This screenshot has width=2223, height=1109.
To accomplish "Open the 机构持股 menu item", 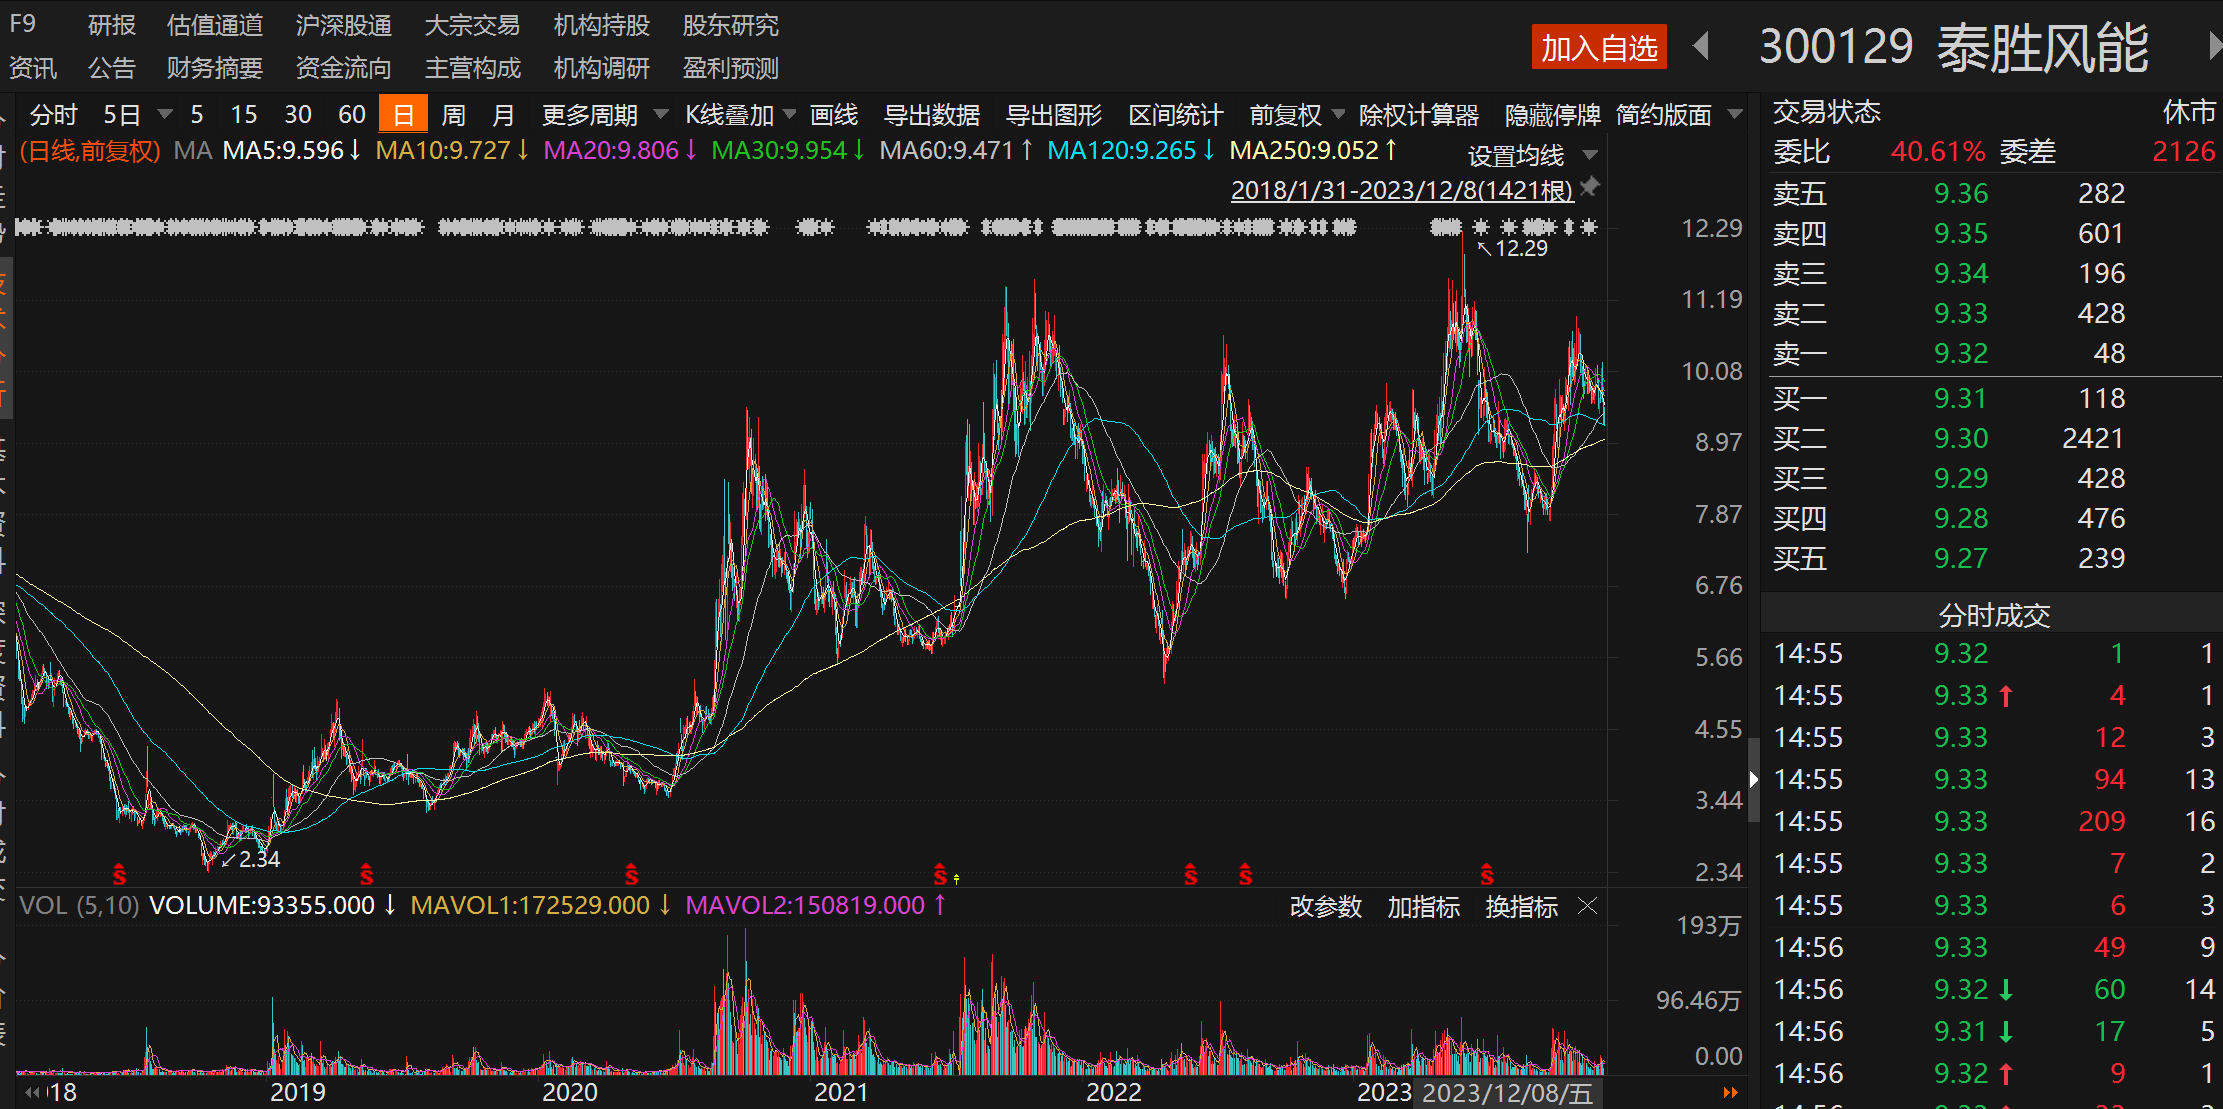I will pyautogui.click(x=601, y=25).
